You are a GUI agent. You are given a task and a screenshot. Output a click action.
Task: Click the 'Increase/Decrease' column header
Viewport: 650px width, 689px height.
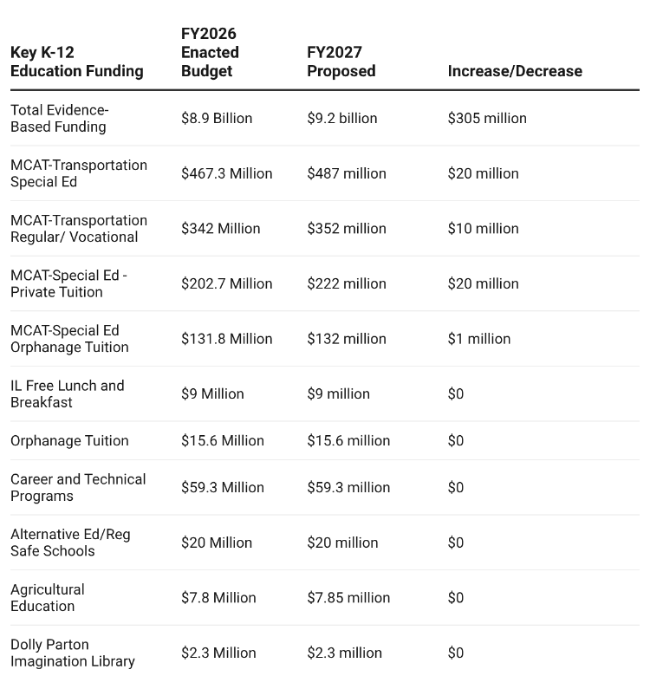(515, 71)
